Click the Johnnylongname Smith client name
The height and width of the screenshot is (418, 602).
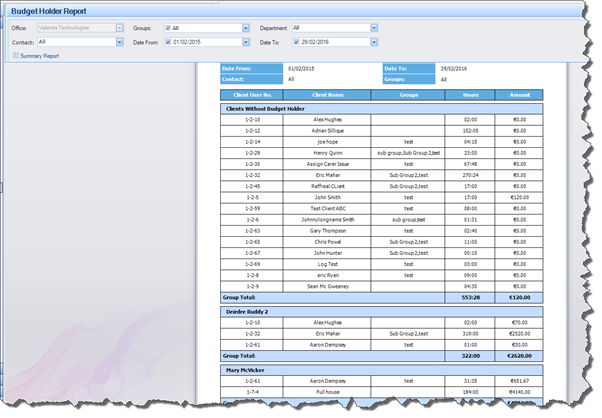327,220
